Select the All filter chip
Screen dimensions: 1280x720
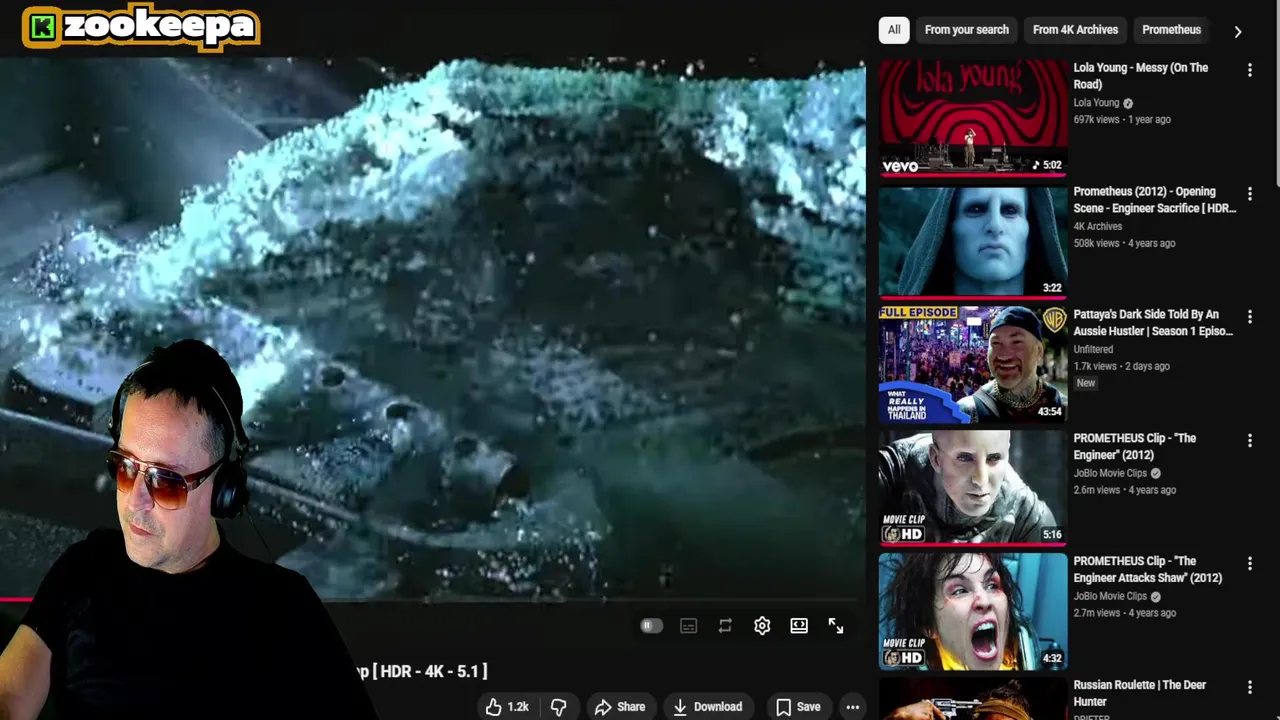point(894,30)
